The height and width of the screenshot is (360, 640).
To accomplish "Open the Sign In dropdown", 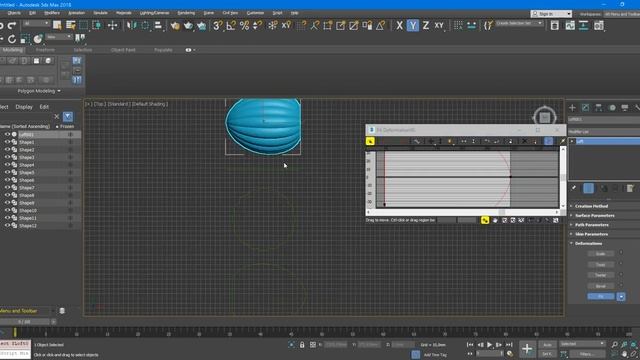I will coord(551,14).
